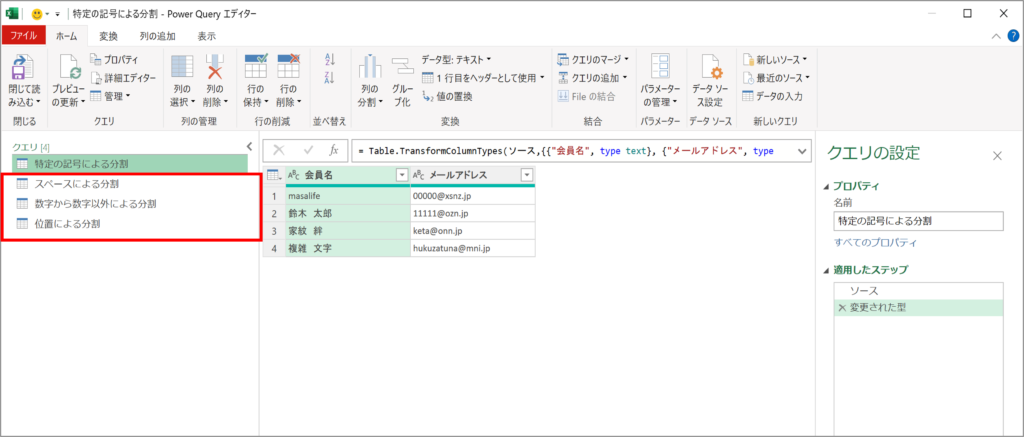Image resolution: width=1024 pixels, height=437 pixels.
Task: Switch to the ホーム ribbon tab
Action: [67, 36]
